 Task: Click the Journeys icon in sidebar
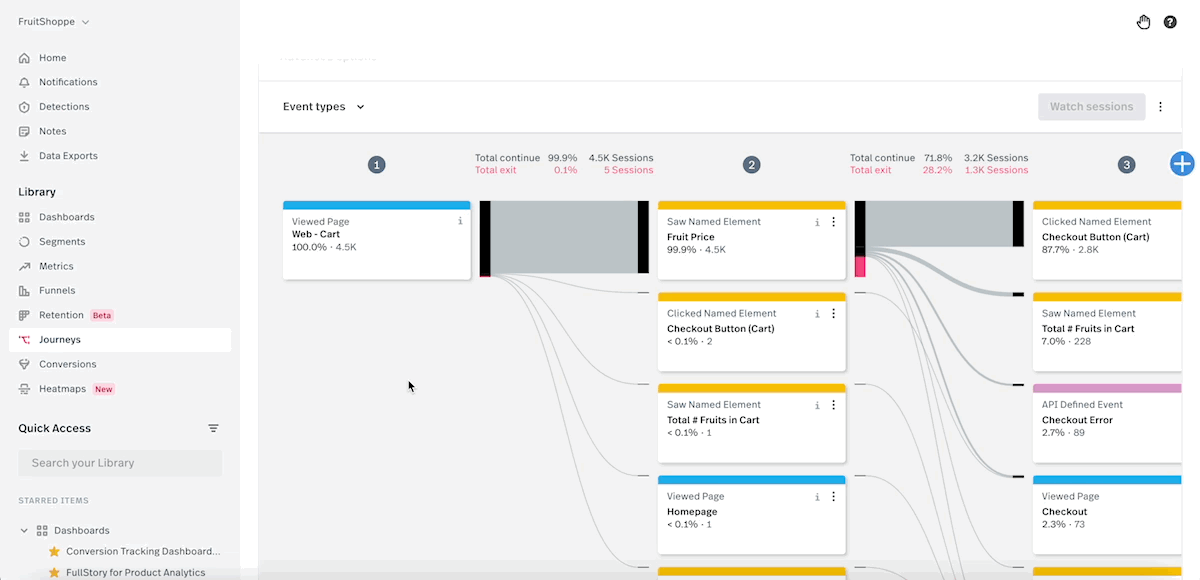click(x=25, y=340)
